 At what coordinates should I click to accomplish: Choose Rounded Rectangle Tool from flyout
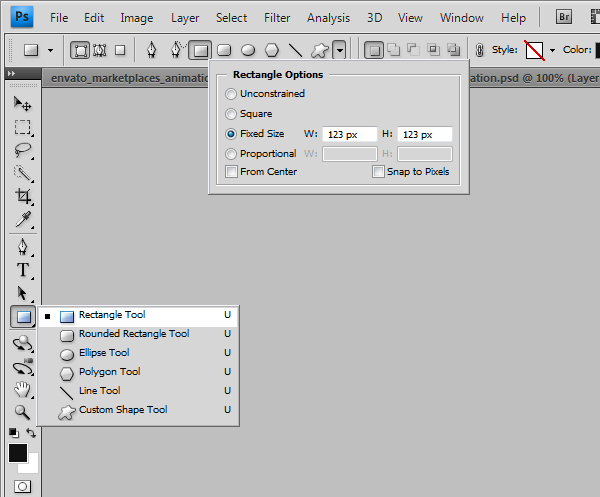click(138, 335)
